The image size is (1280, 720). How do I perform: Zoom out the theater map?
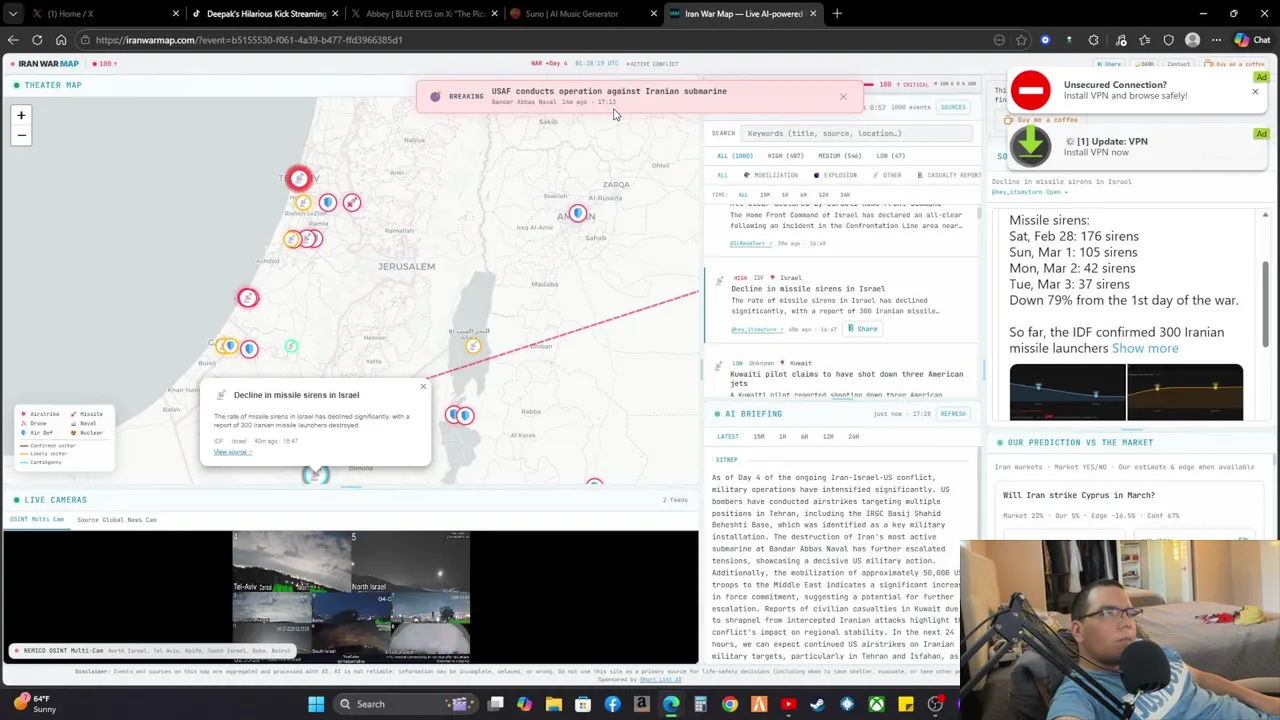[21, 135]
